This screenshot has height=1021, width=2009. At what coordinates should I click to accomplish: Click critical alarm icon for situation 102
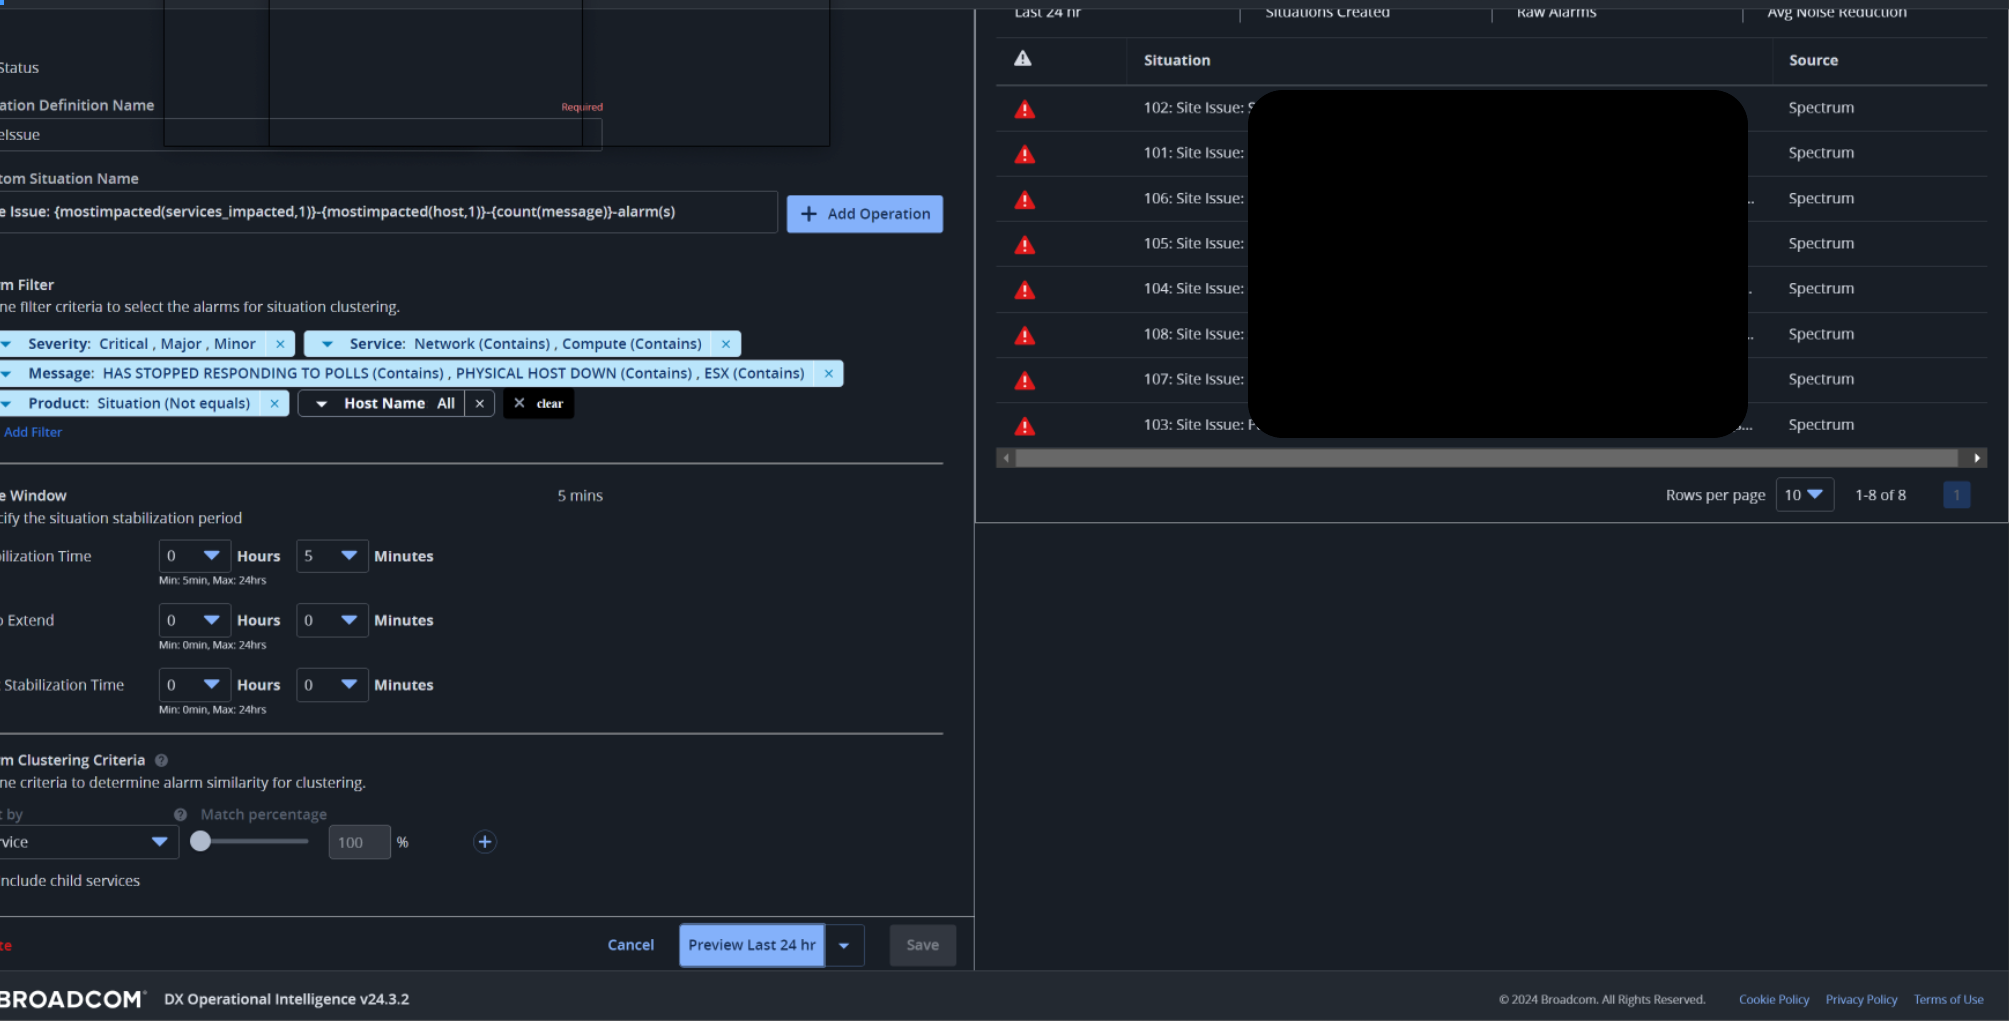pyautogui.click(x=1024, y=109)
